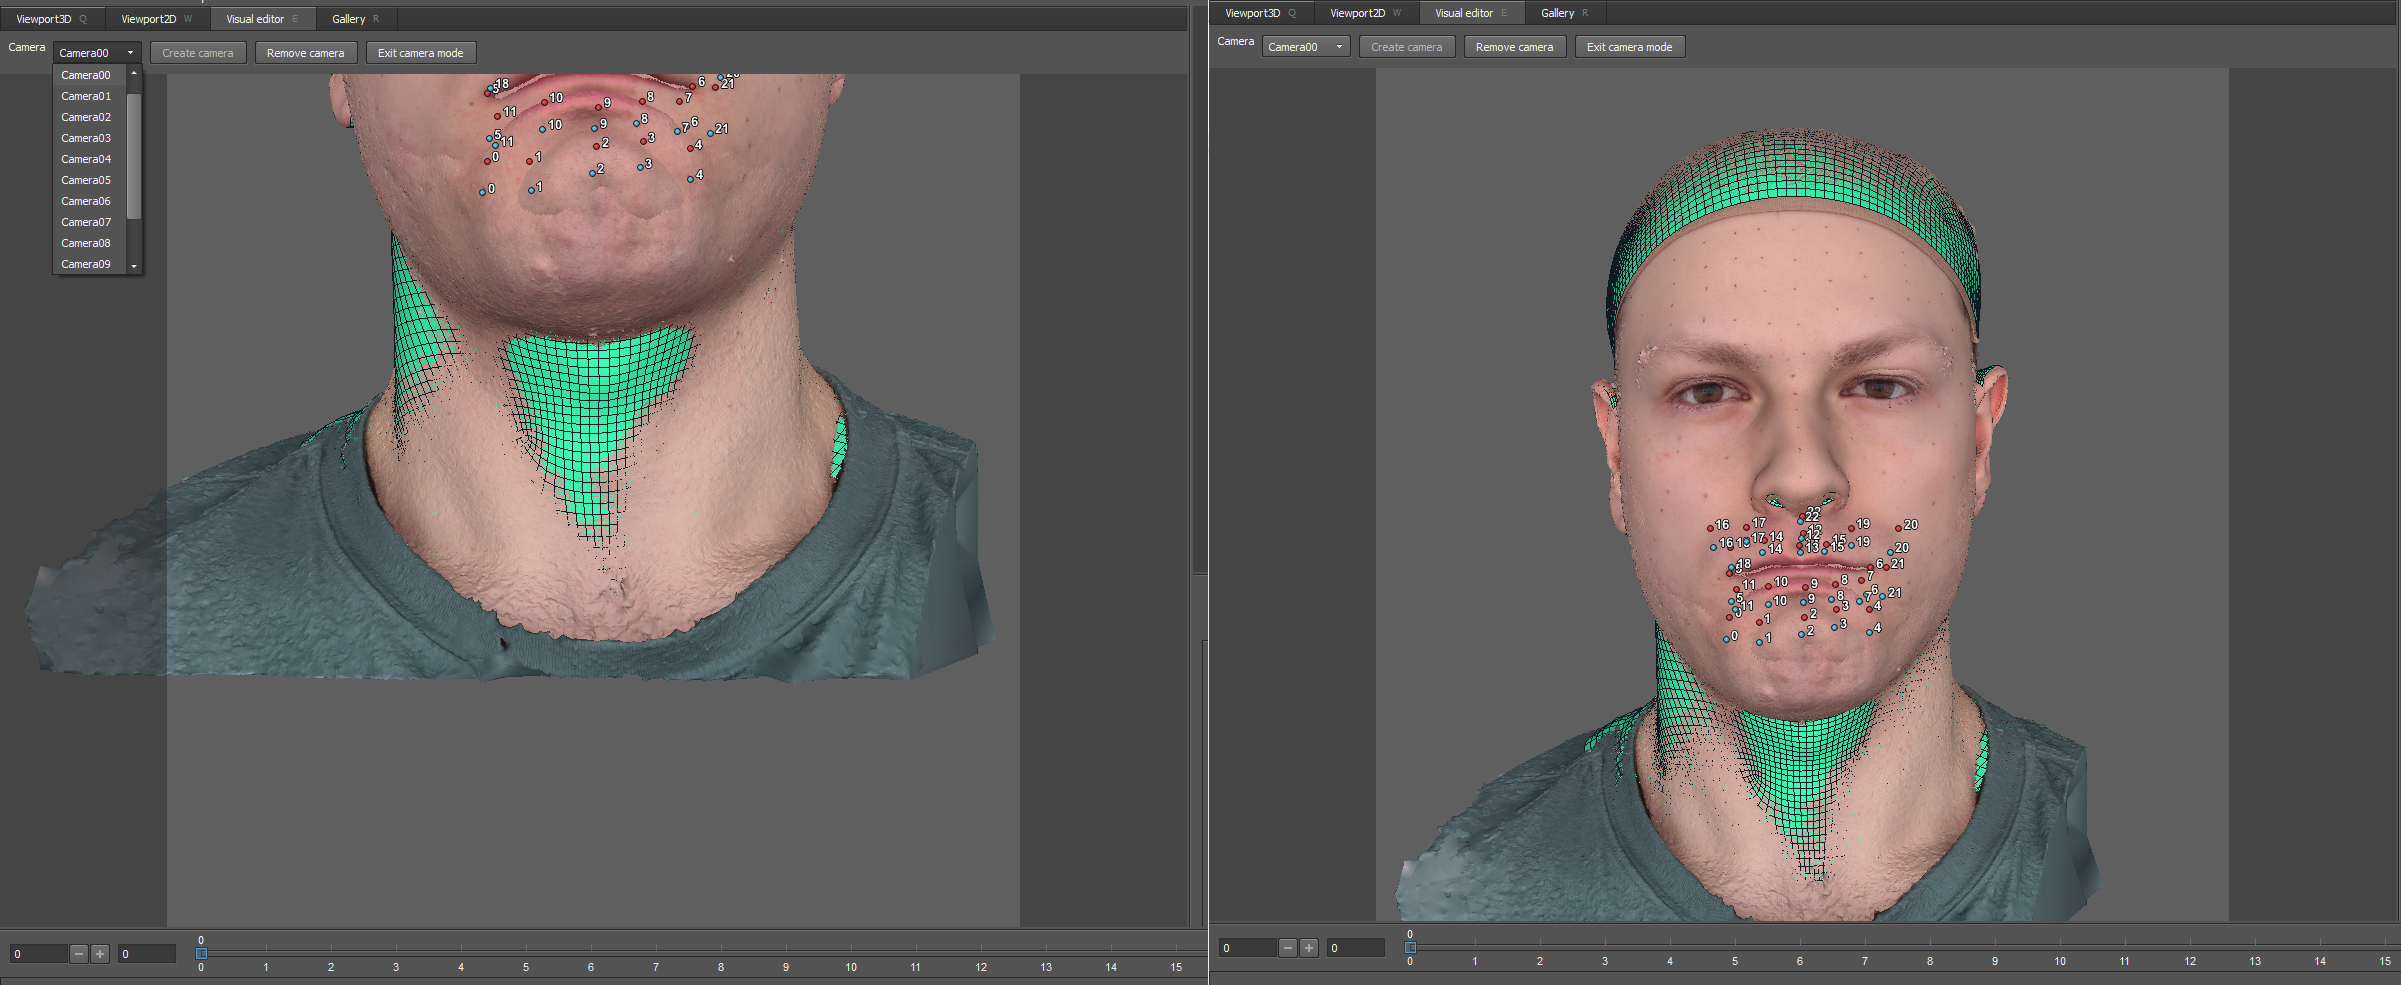Click second frame input field in left window
The height and width of the screenshot is (985, 2401).
point(147,954)
